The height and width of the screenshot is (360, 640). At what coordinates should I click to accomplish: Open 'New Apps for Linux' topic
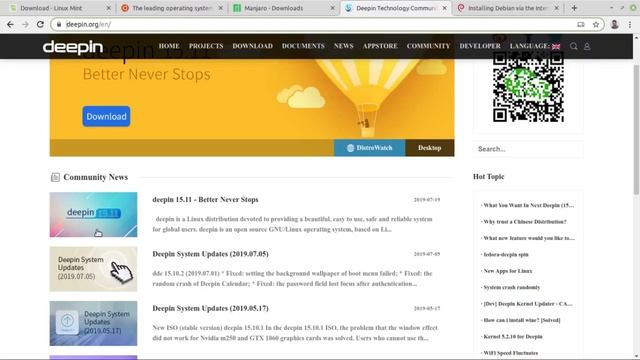tap(507, 271)
